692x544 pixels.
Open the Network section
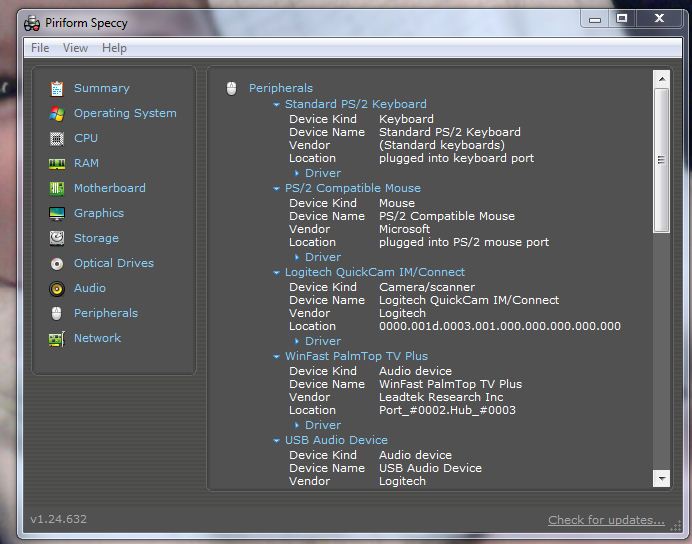point(97,338)
